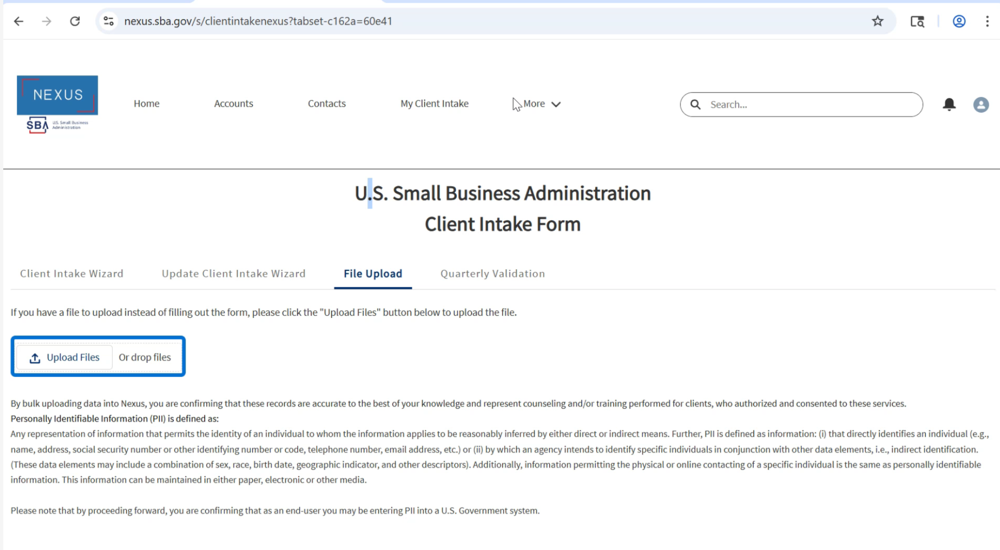Viewport: 1000px width, 550px height.
Task: Open the Update Client Intake Wizard tab
Action: click(233, 274)
